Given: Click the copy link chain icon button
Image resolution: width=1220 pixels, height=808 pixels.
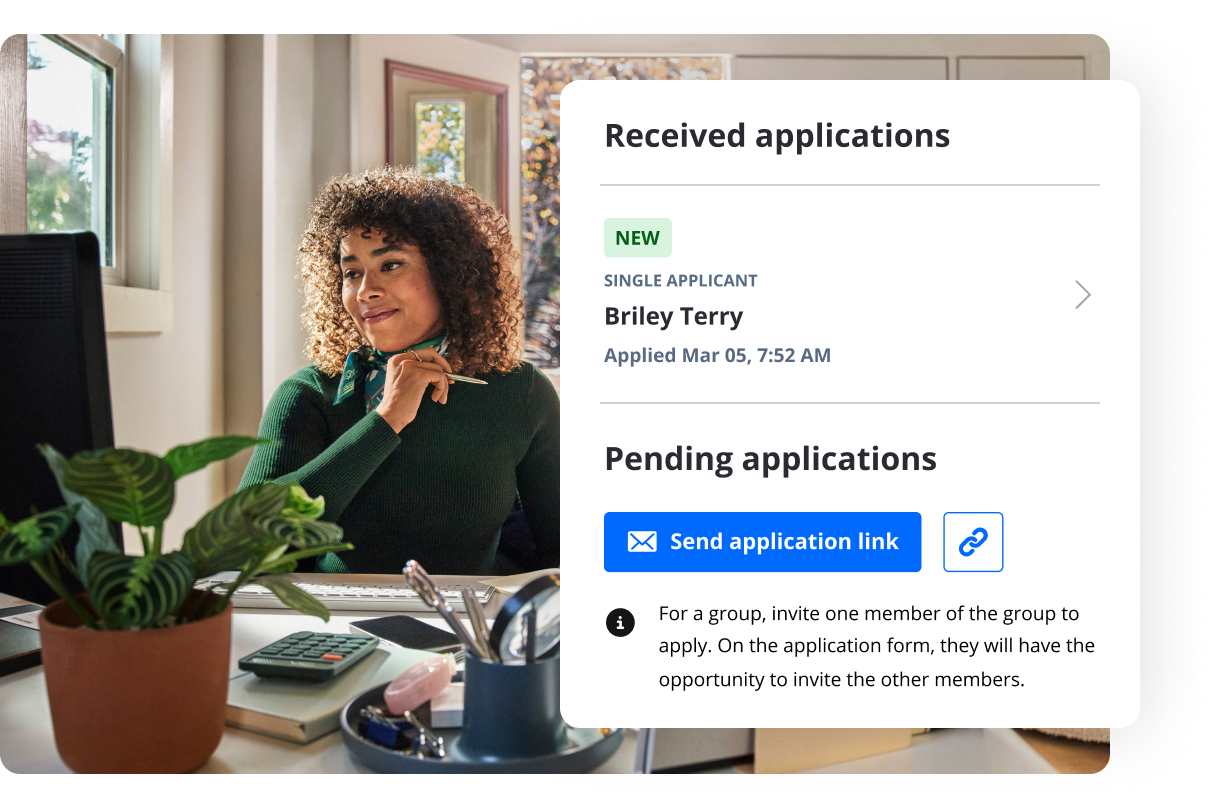Looking at the screenshot, I should pyautogui.click(x=973, y=542).
